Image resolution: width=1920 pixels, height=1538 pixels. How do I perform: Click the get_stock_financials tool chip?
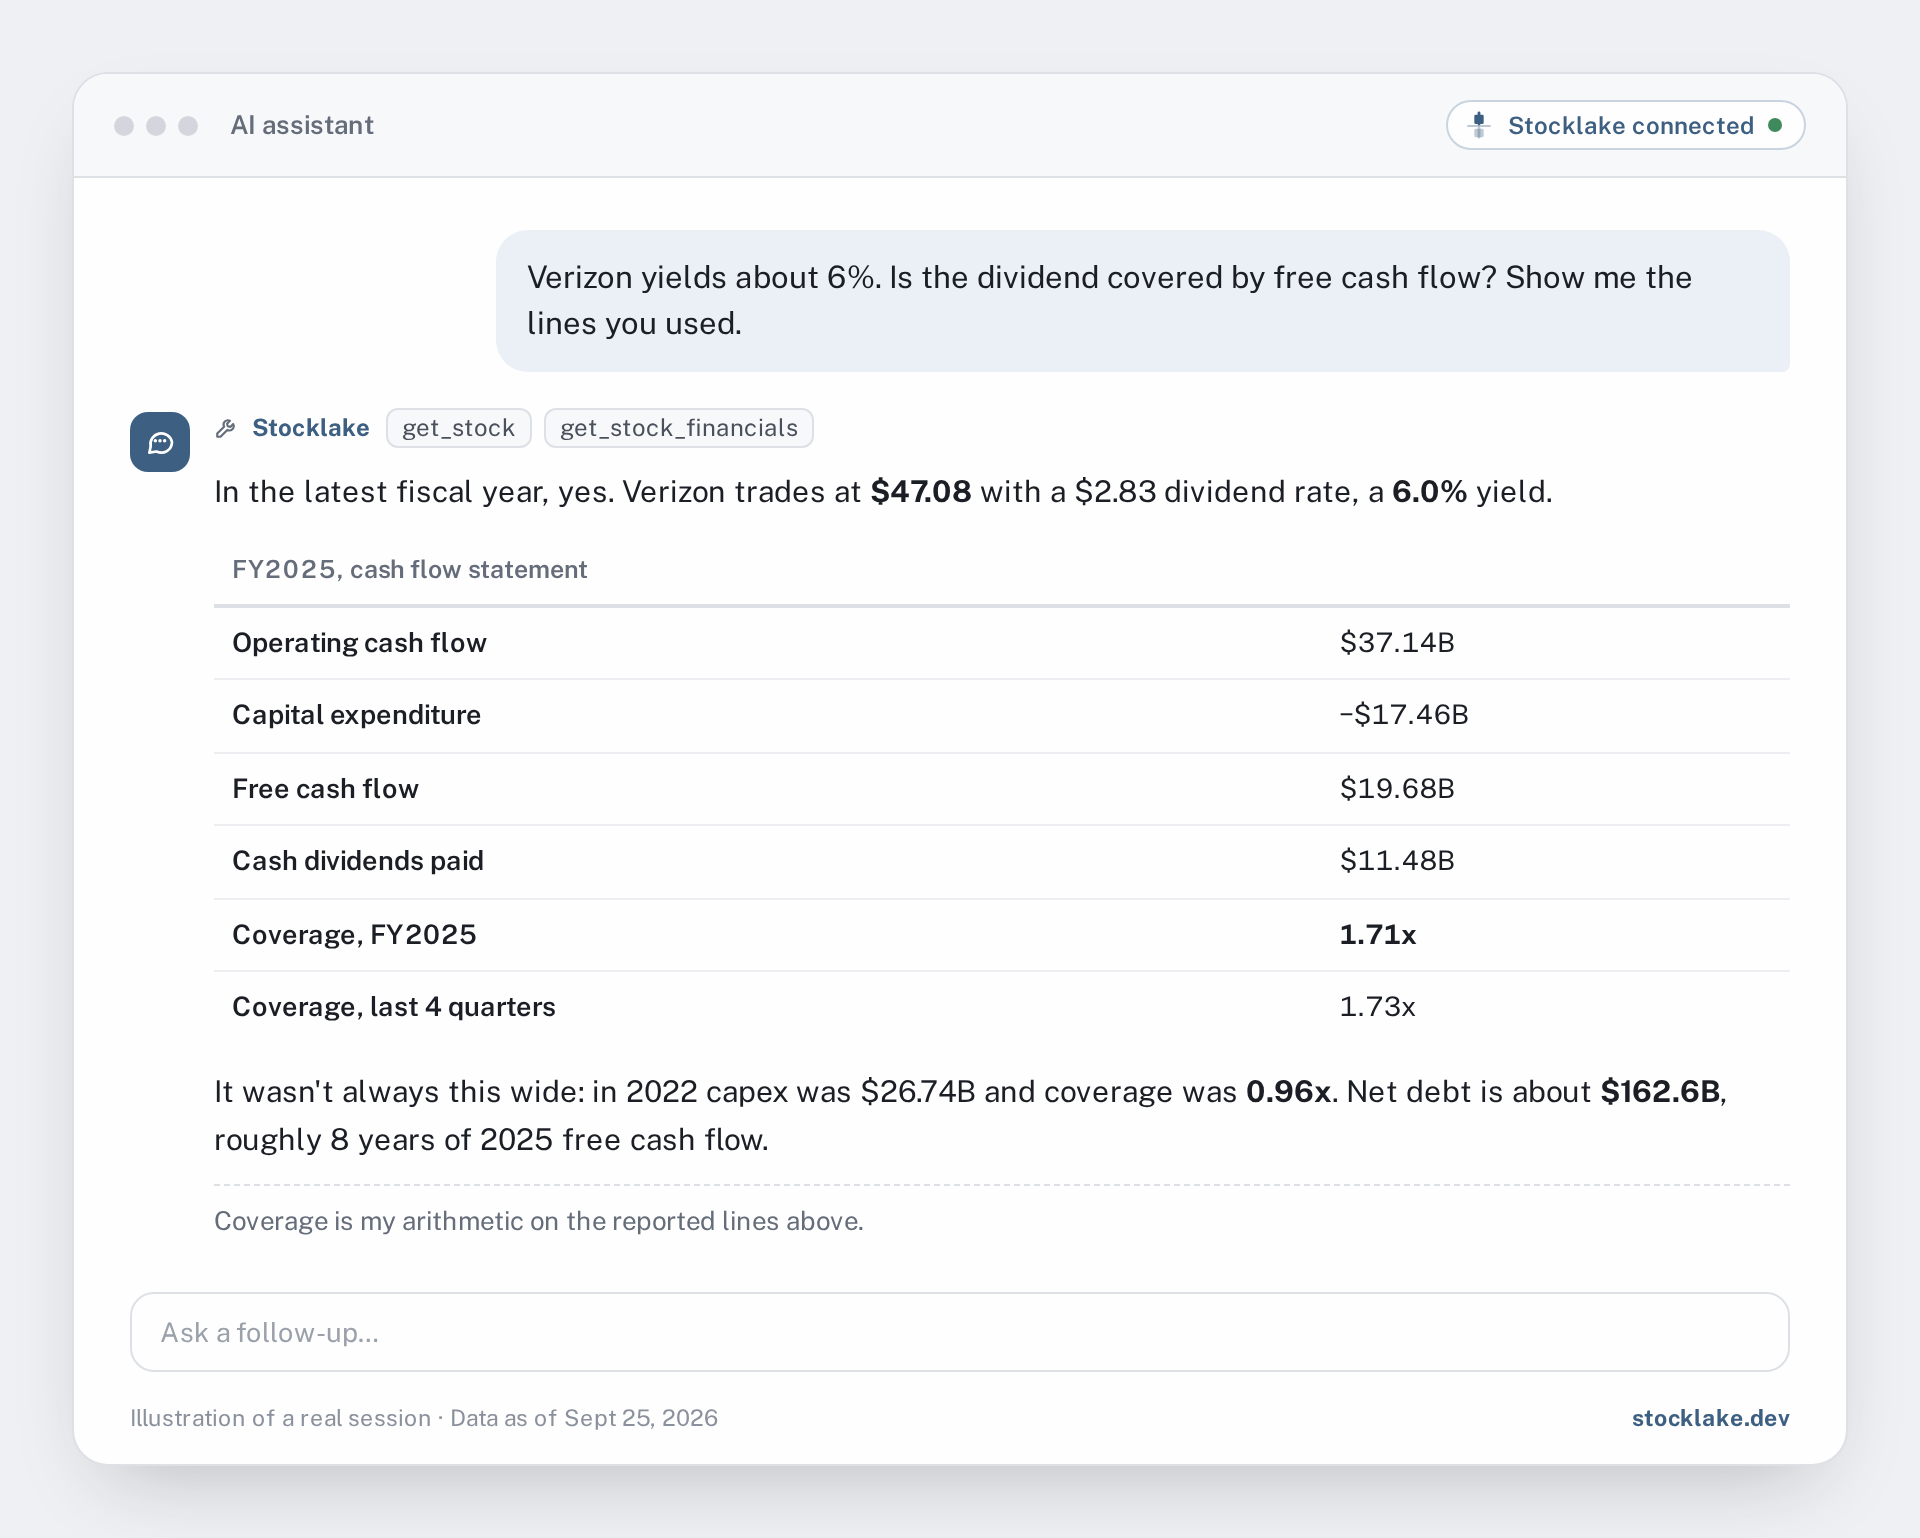(x=678, y=428)
